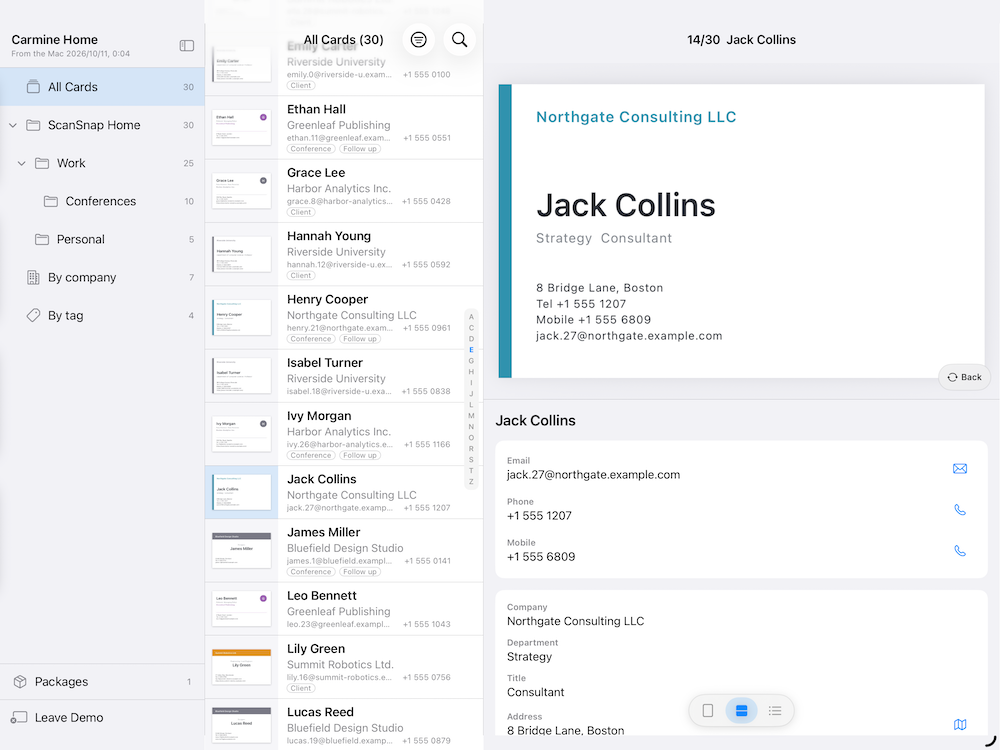
Task: Click Follow up tag on Henry Cooper
Action: (360, 339)
